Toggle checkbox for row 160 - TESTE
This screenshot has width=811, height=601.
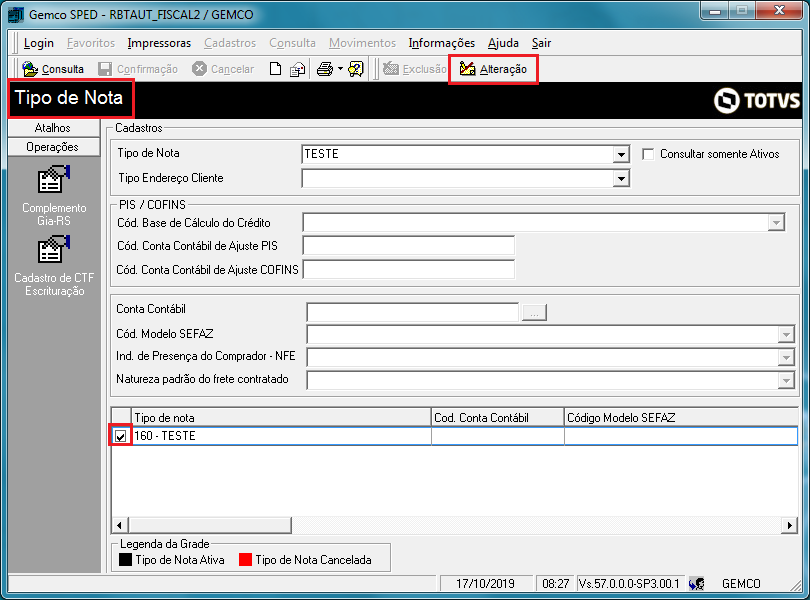(x=121, y=436)
